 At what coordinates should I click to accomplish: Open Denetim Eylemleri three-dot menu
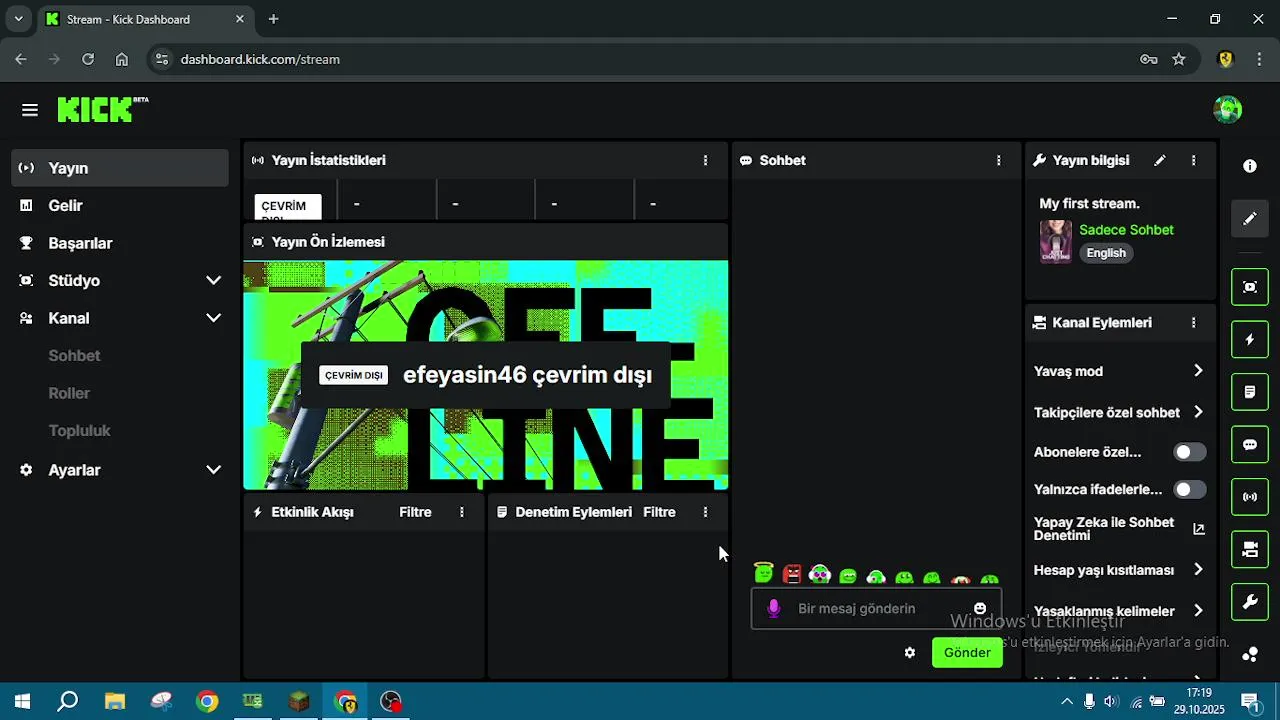coord(706,512)
